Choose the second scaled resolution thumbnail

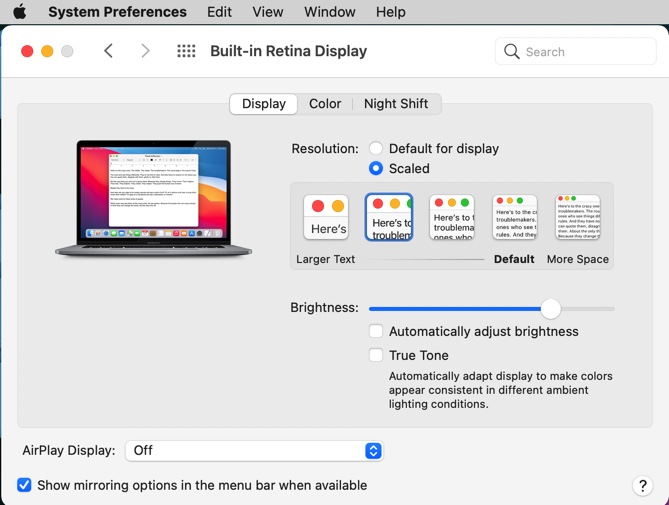[x=389, y=217]
